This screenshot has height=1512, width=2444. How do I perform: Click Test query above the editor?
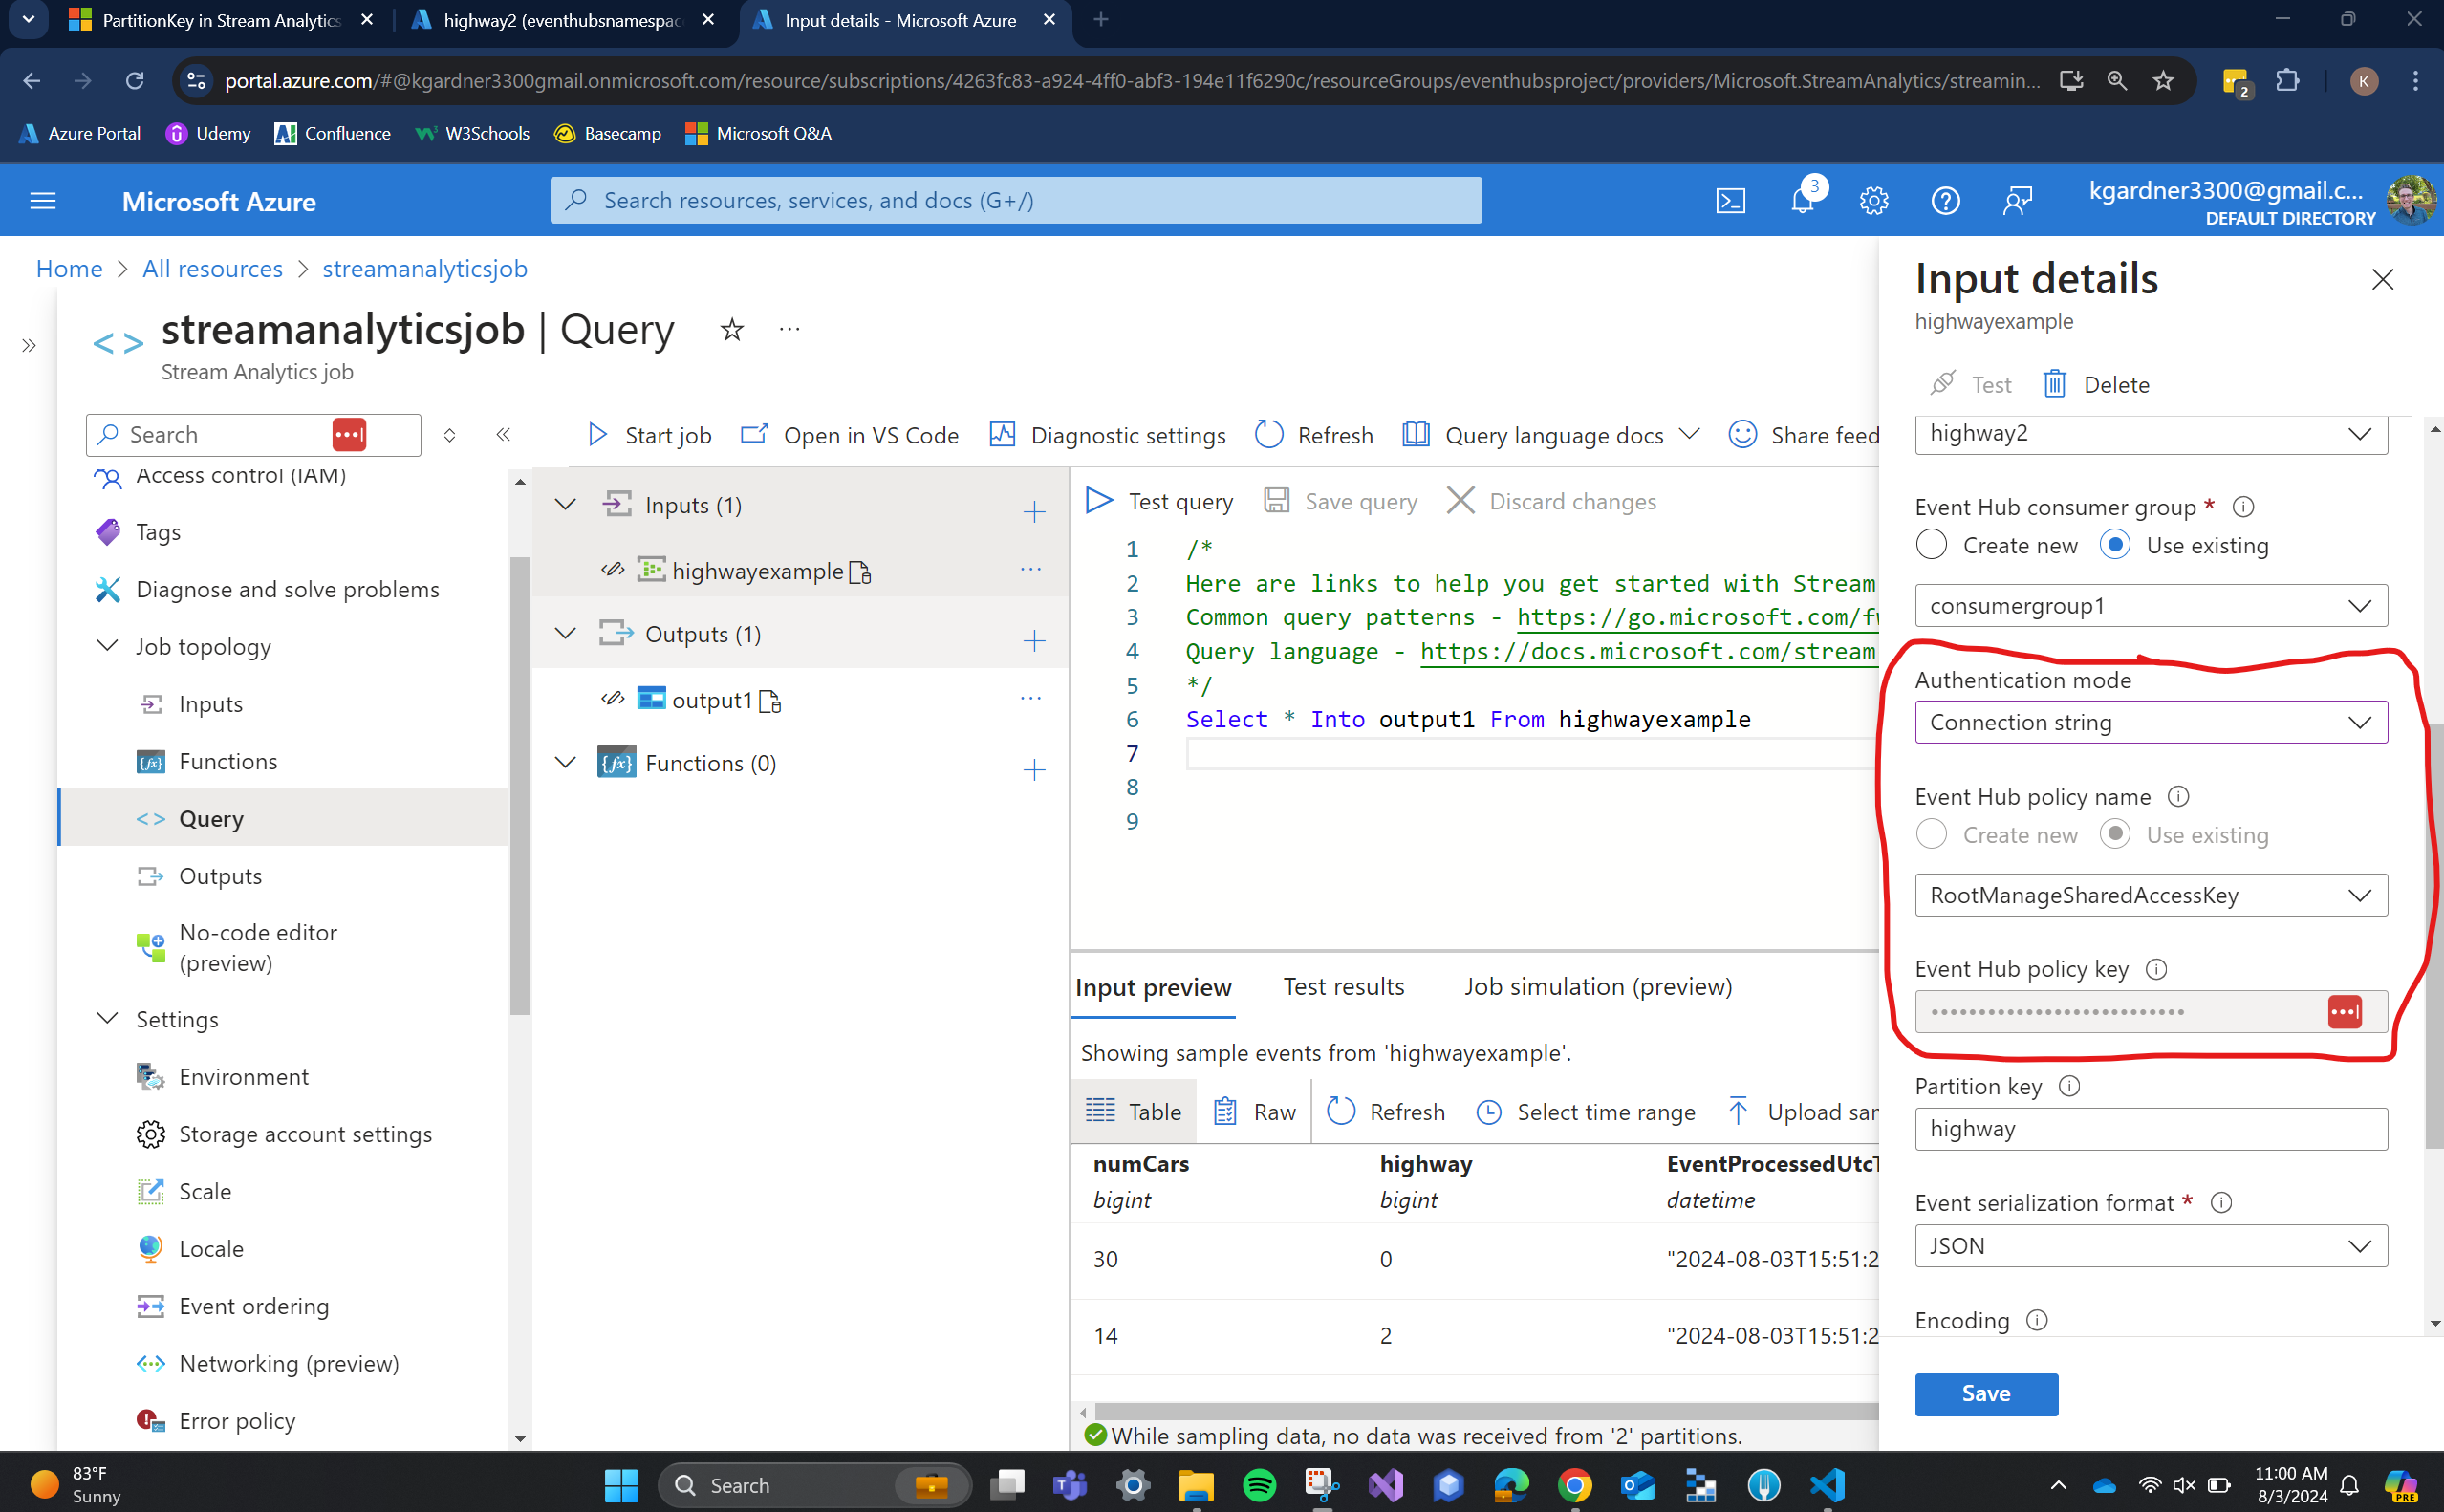[x=1160, y=501]
